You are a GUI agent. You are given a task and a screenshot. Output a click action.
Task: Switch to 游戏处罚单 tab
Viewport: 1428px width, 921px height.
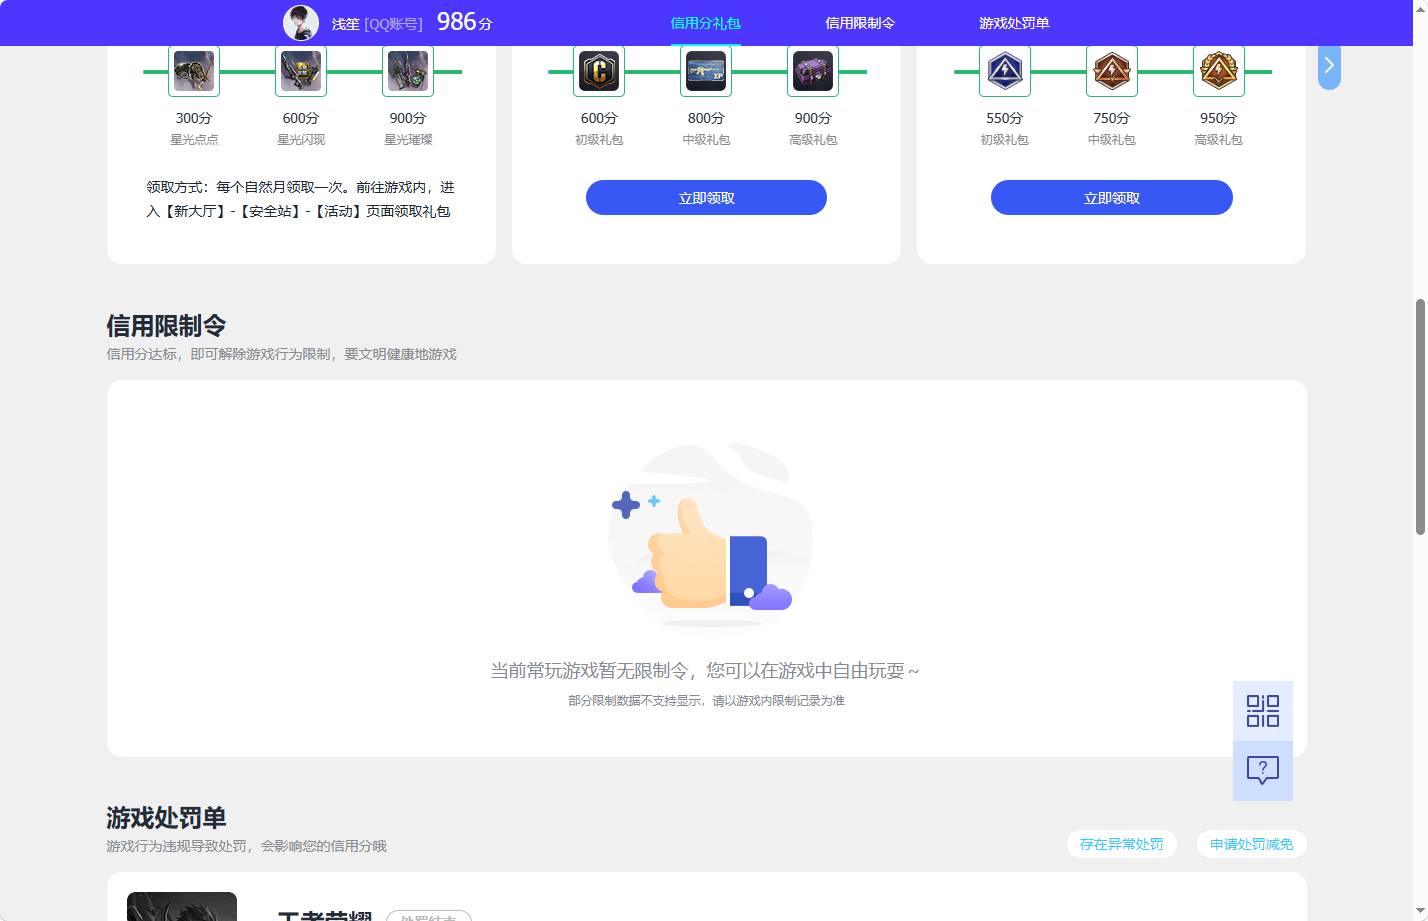point(1014,23)
